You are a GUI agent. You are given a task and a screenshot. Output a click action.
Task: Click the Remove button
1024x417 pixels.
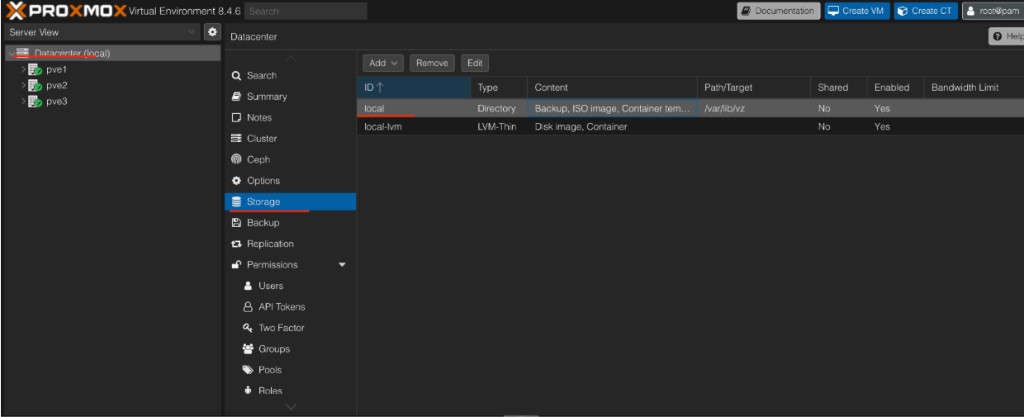pos(432,63)
